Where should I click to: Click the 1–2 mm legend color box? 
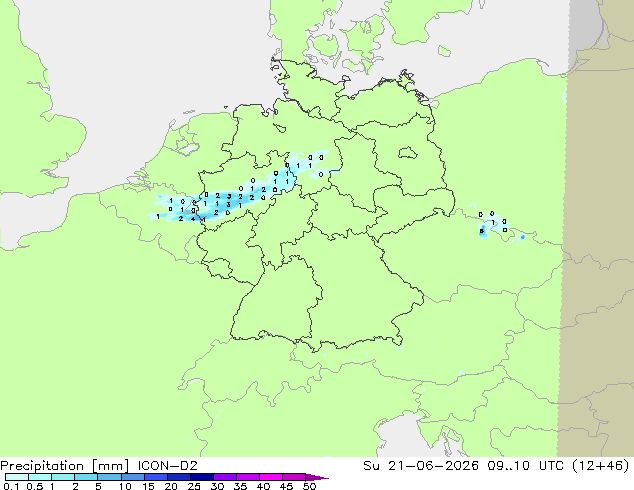63,477
